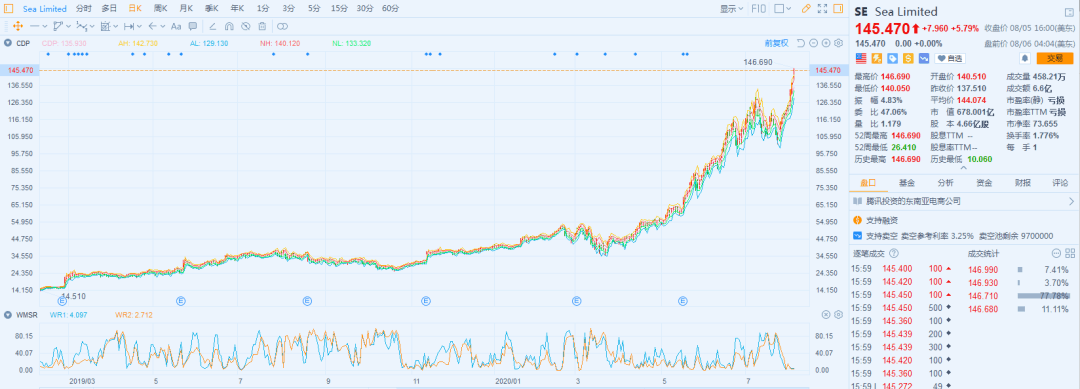The image size is (1080, 389).
Task: Click the 逐笔成交 help question icon
Action: (893, 253)
